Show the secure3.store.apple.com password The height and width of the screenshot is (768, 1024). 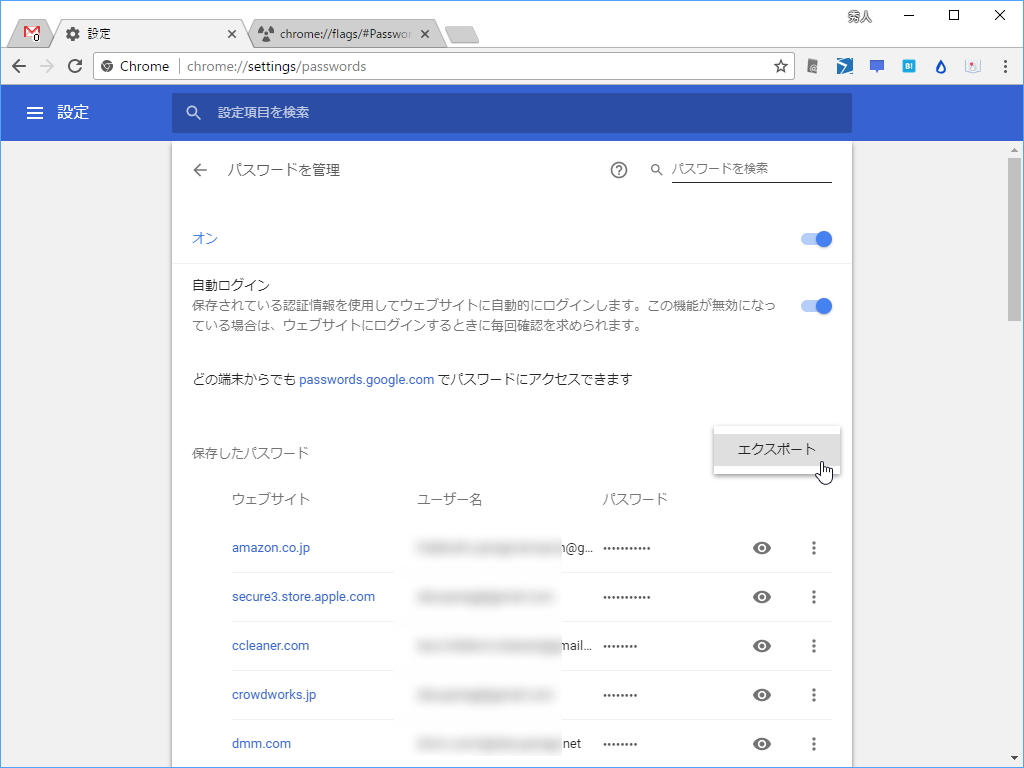[x=761, y=597]
